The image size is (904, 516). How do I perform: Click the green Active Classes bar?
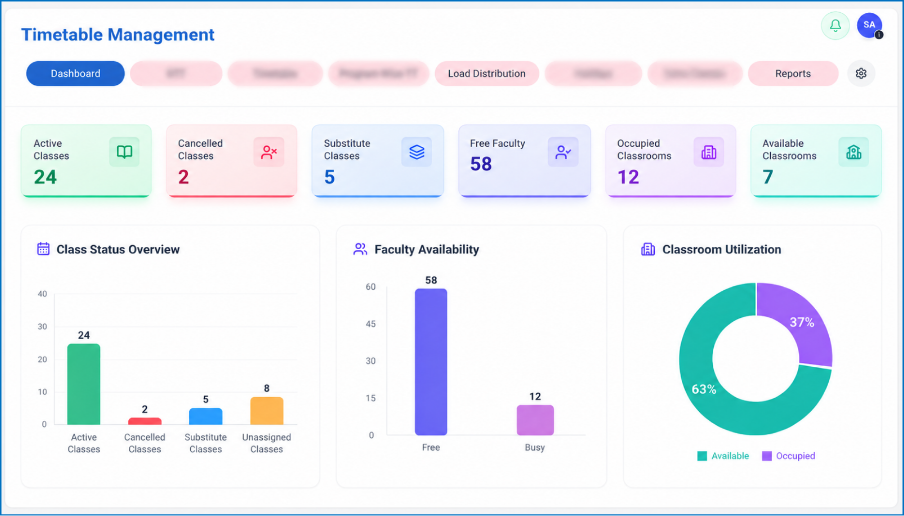click(x=84, y=384)
